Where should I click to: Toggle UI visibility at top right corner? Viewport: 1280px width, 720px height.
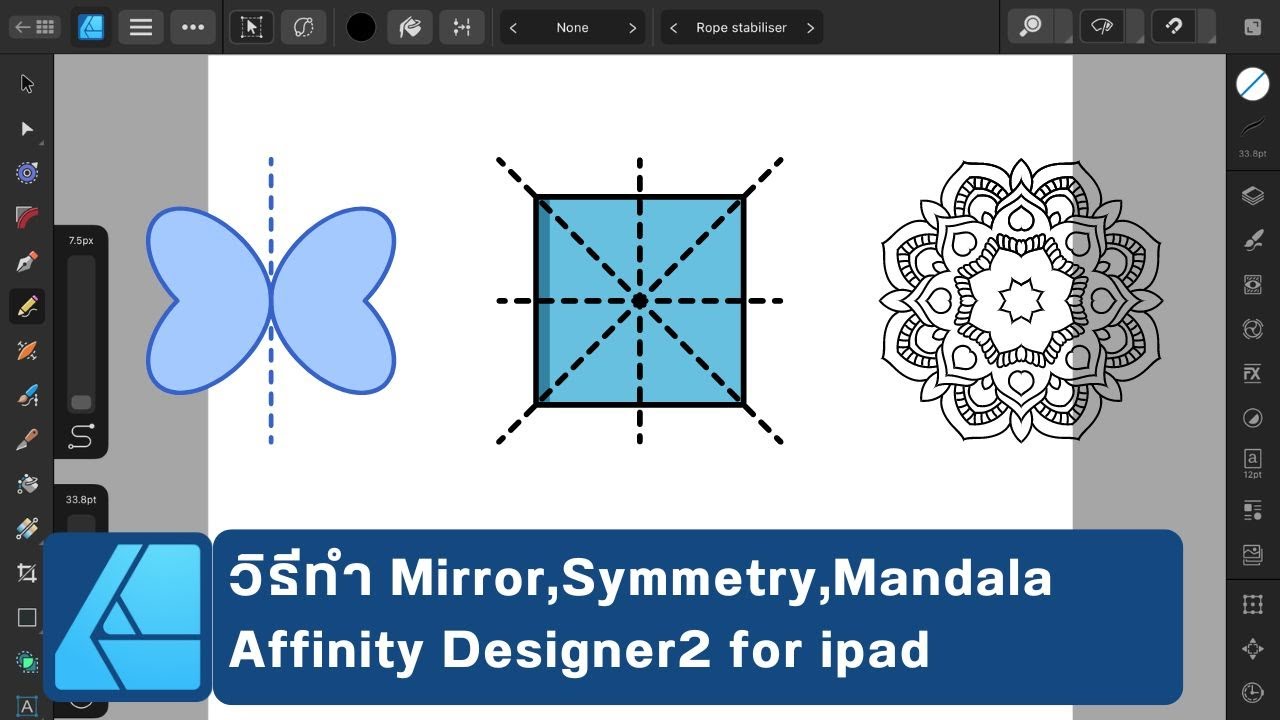click(1253, 27)
